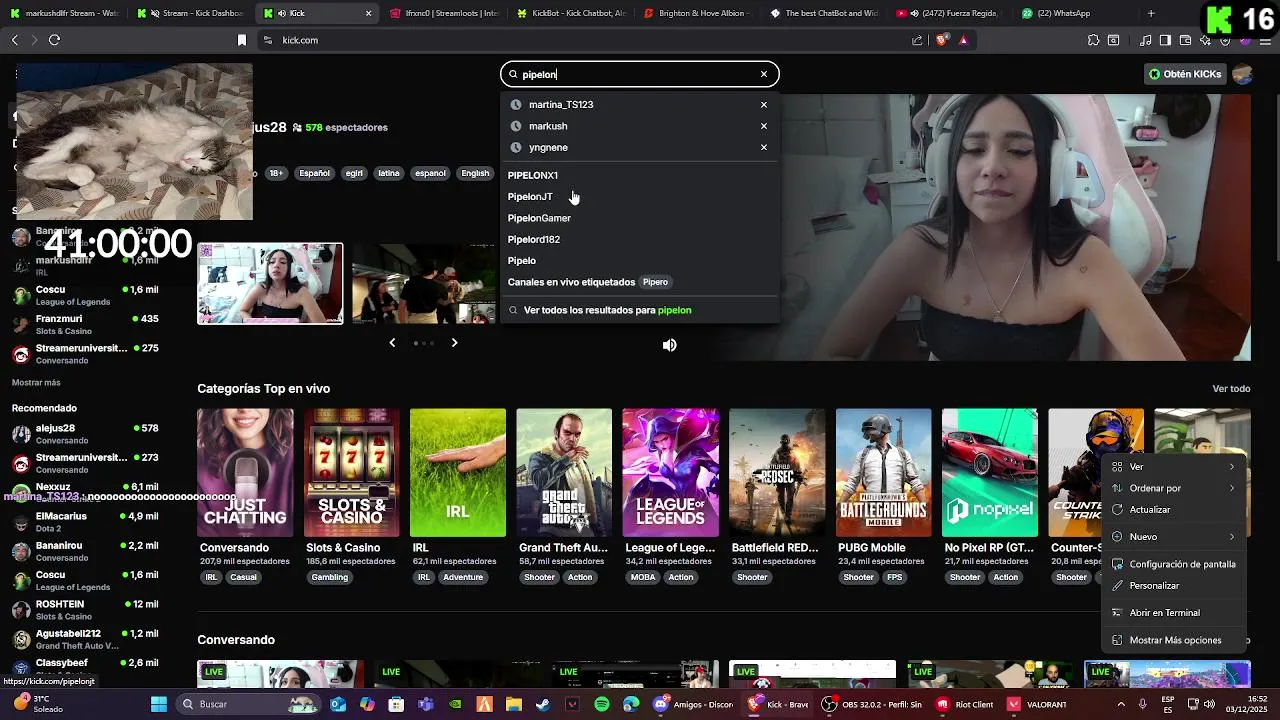Image resolution: width=1280 pixels, height=720 pixels.
Task: Open ROSHTEIN recommended channel
Action: 85,609
